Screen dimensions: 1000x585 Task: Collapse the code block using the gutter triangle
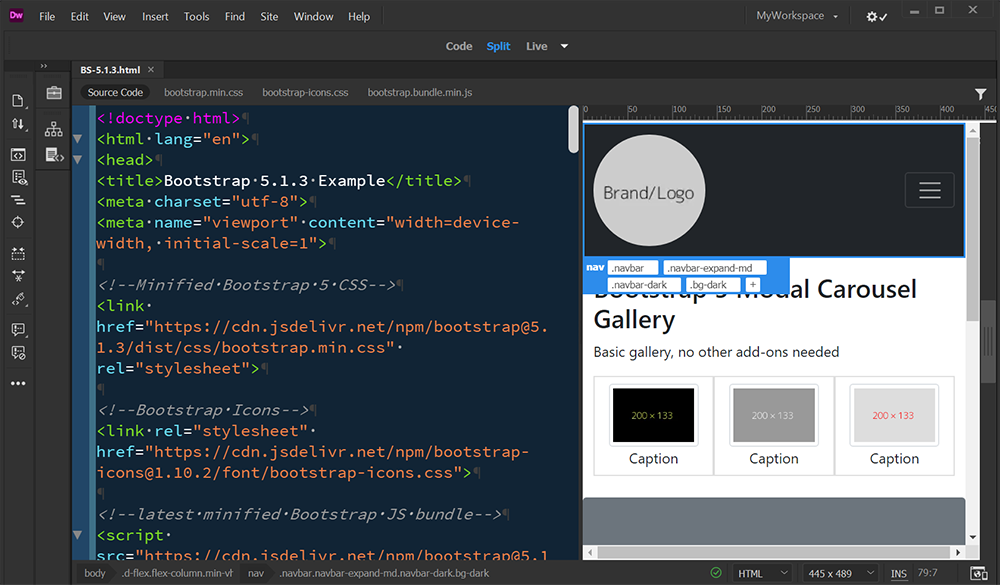point(78,139)
